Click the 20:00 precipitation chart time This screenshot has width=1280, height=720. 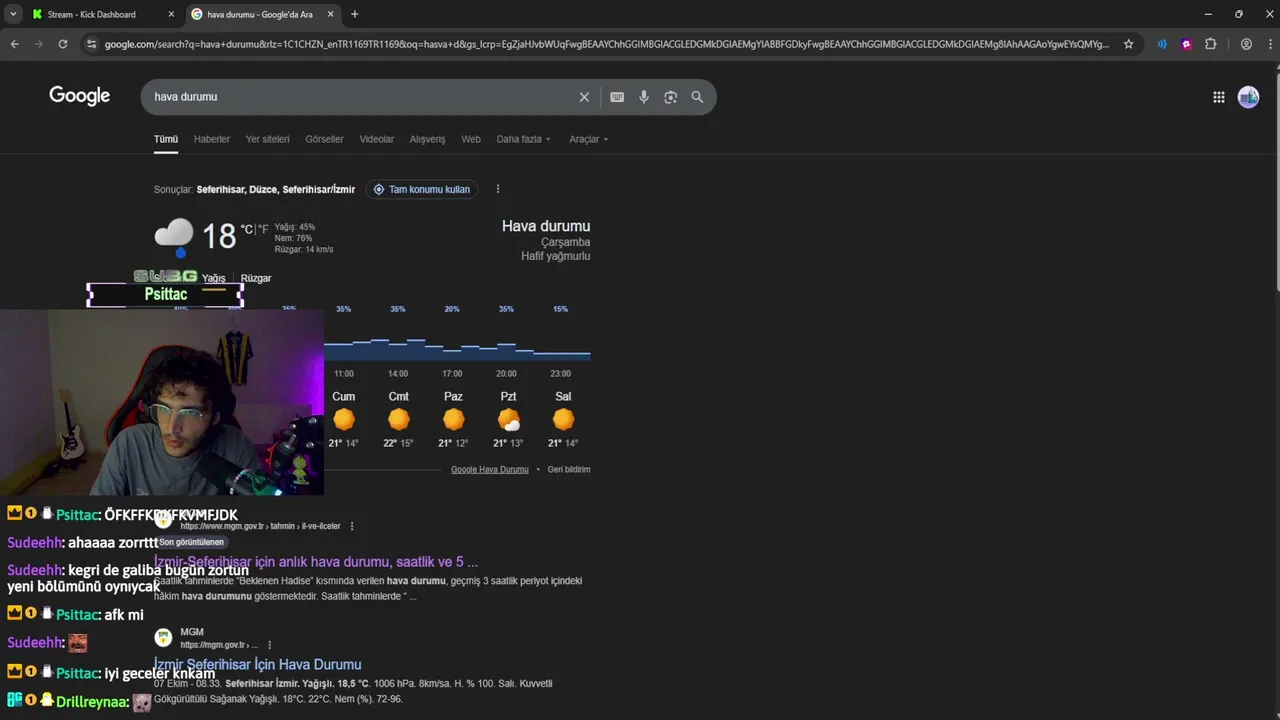(506, 373)
